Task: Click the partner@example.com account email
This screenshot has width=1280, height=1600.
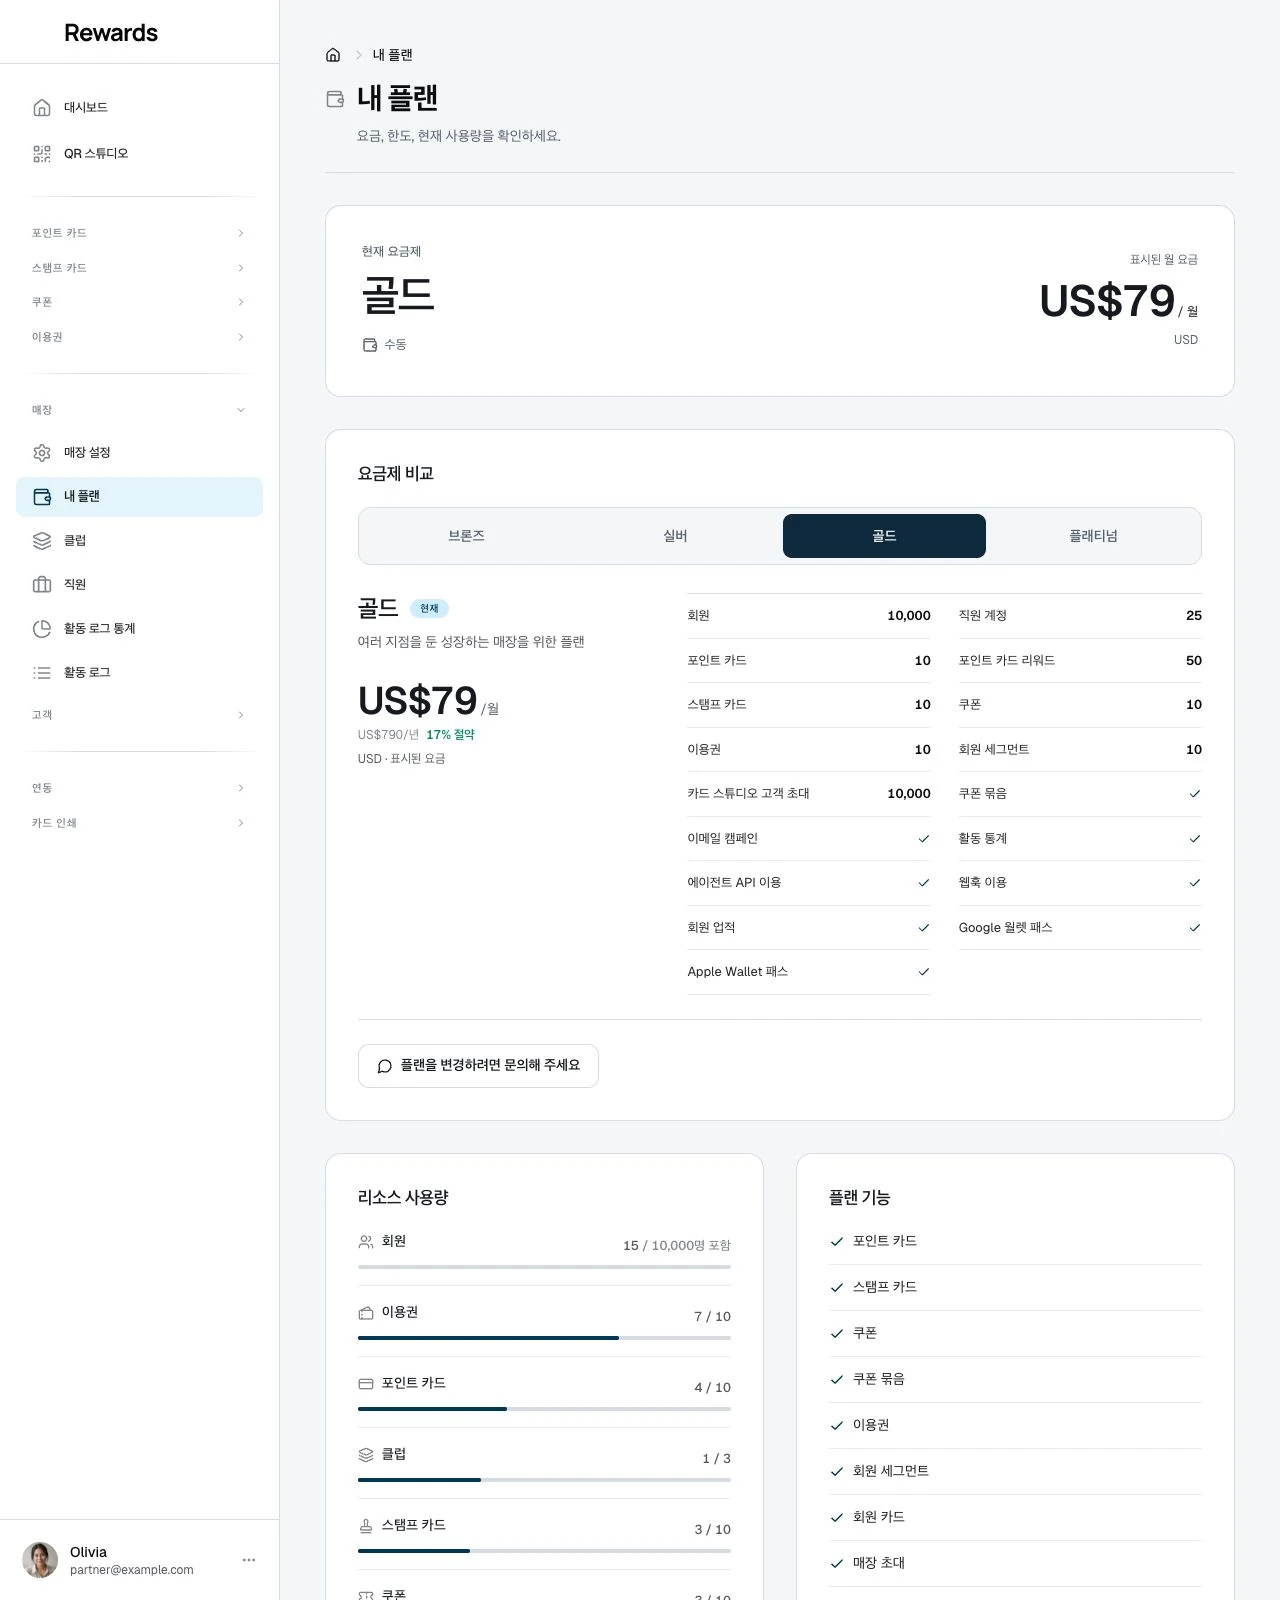Action: click(x=132, y=1570)
